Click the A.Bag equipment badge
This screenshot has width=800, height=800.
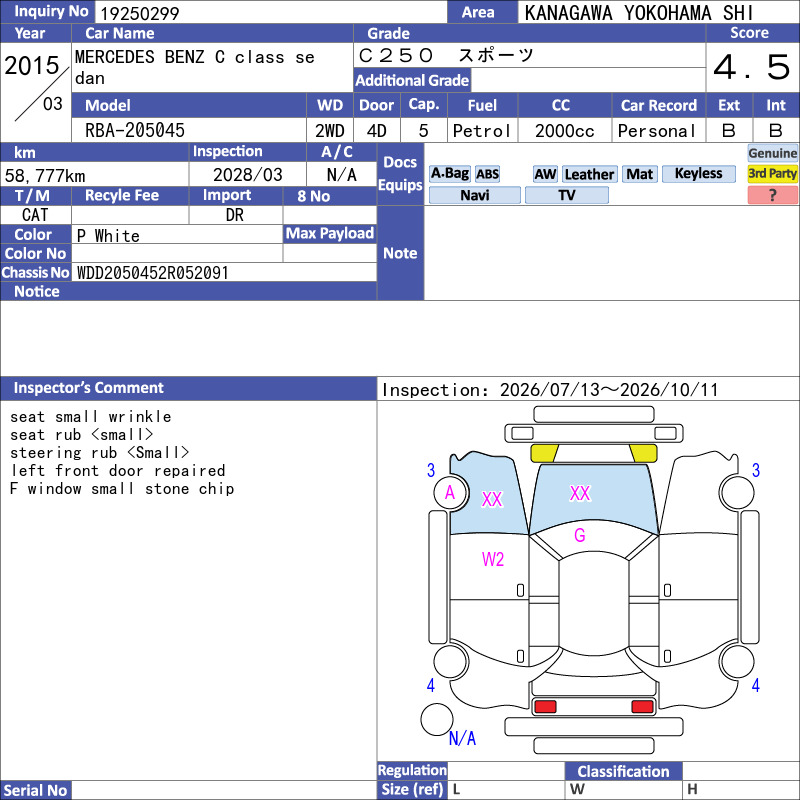point(449,174)
